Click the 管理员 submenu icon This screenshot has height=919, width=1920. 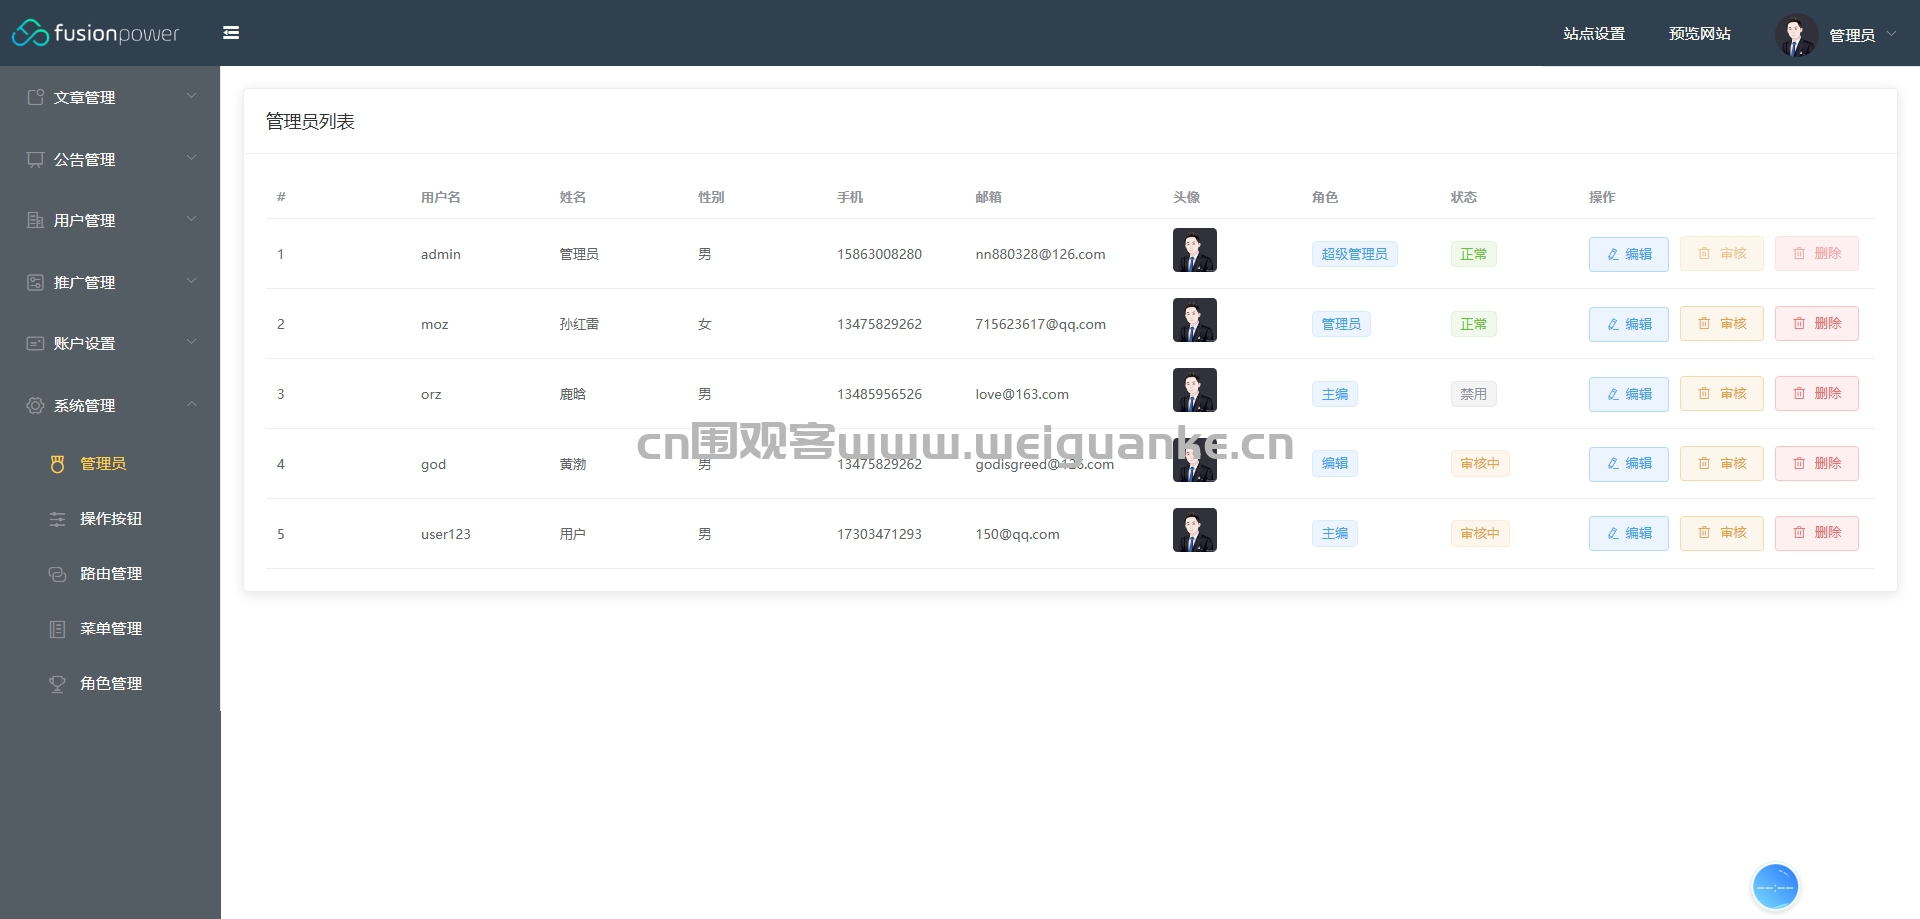click(57, 464)
